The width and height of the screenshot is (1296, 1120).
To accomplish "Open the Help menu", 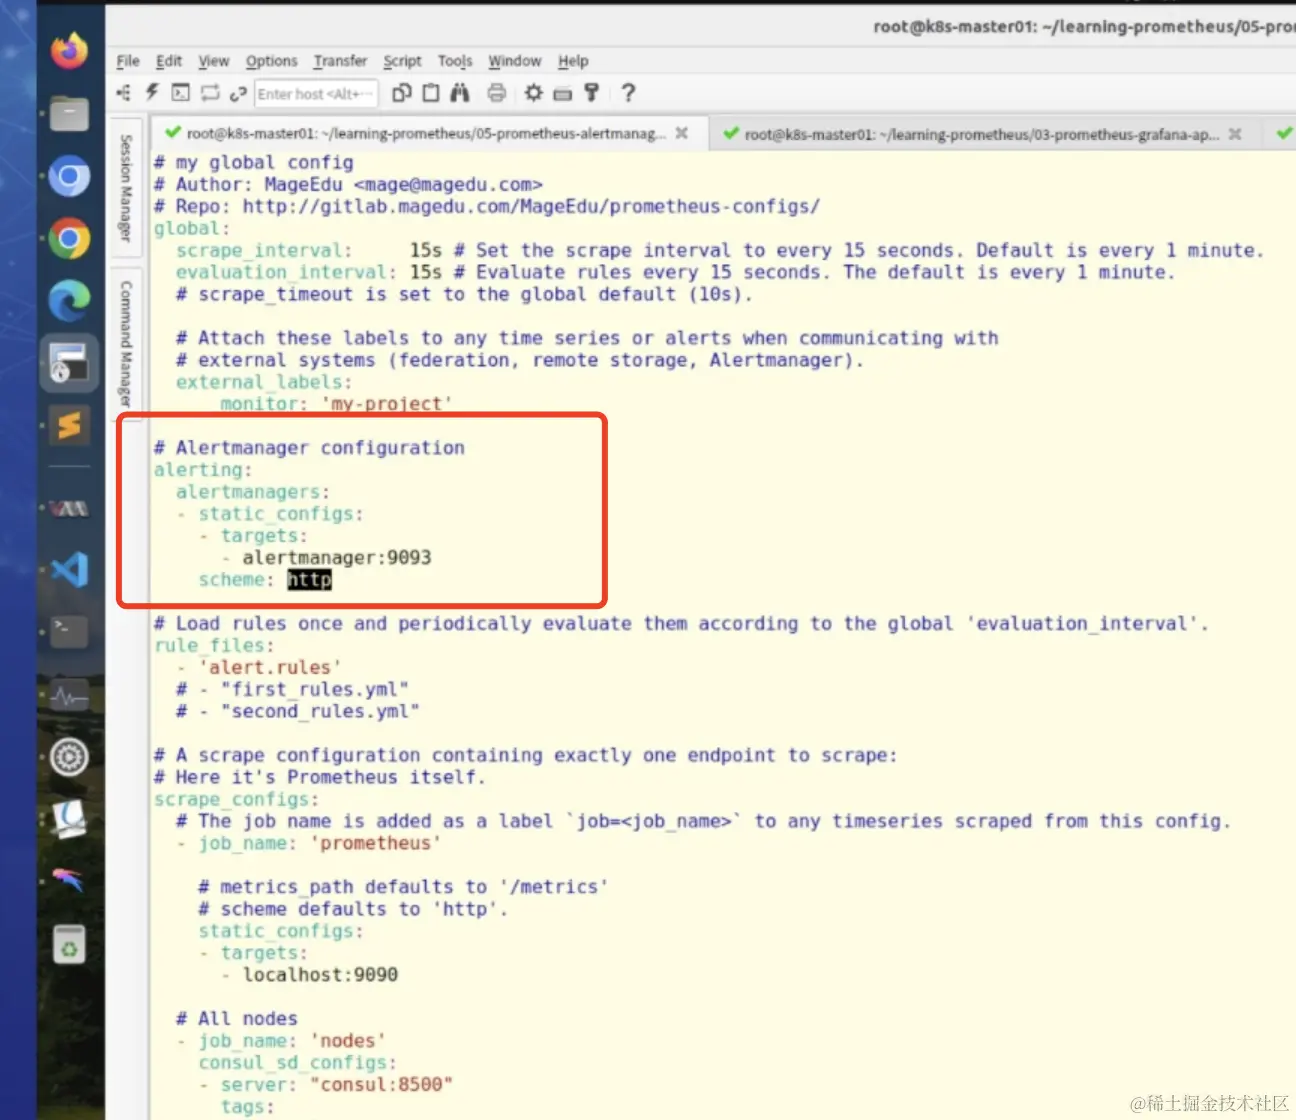I will pos(573,61).
